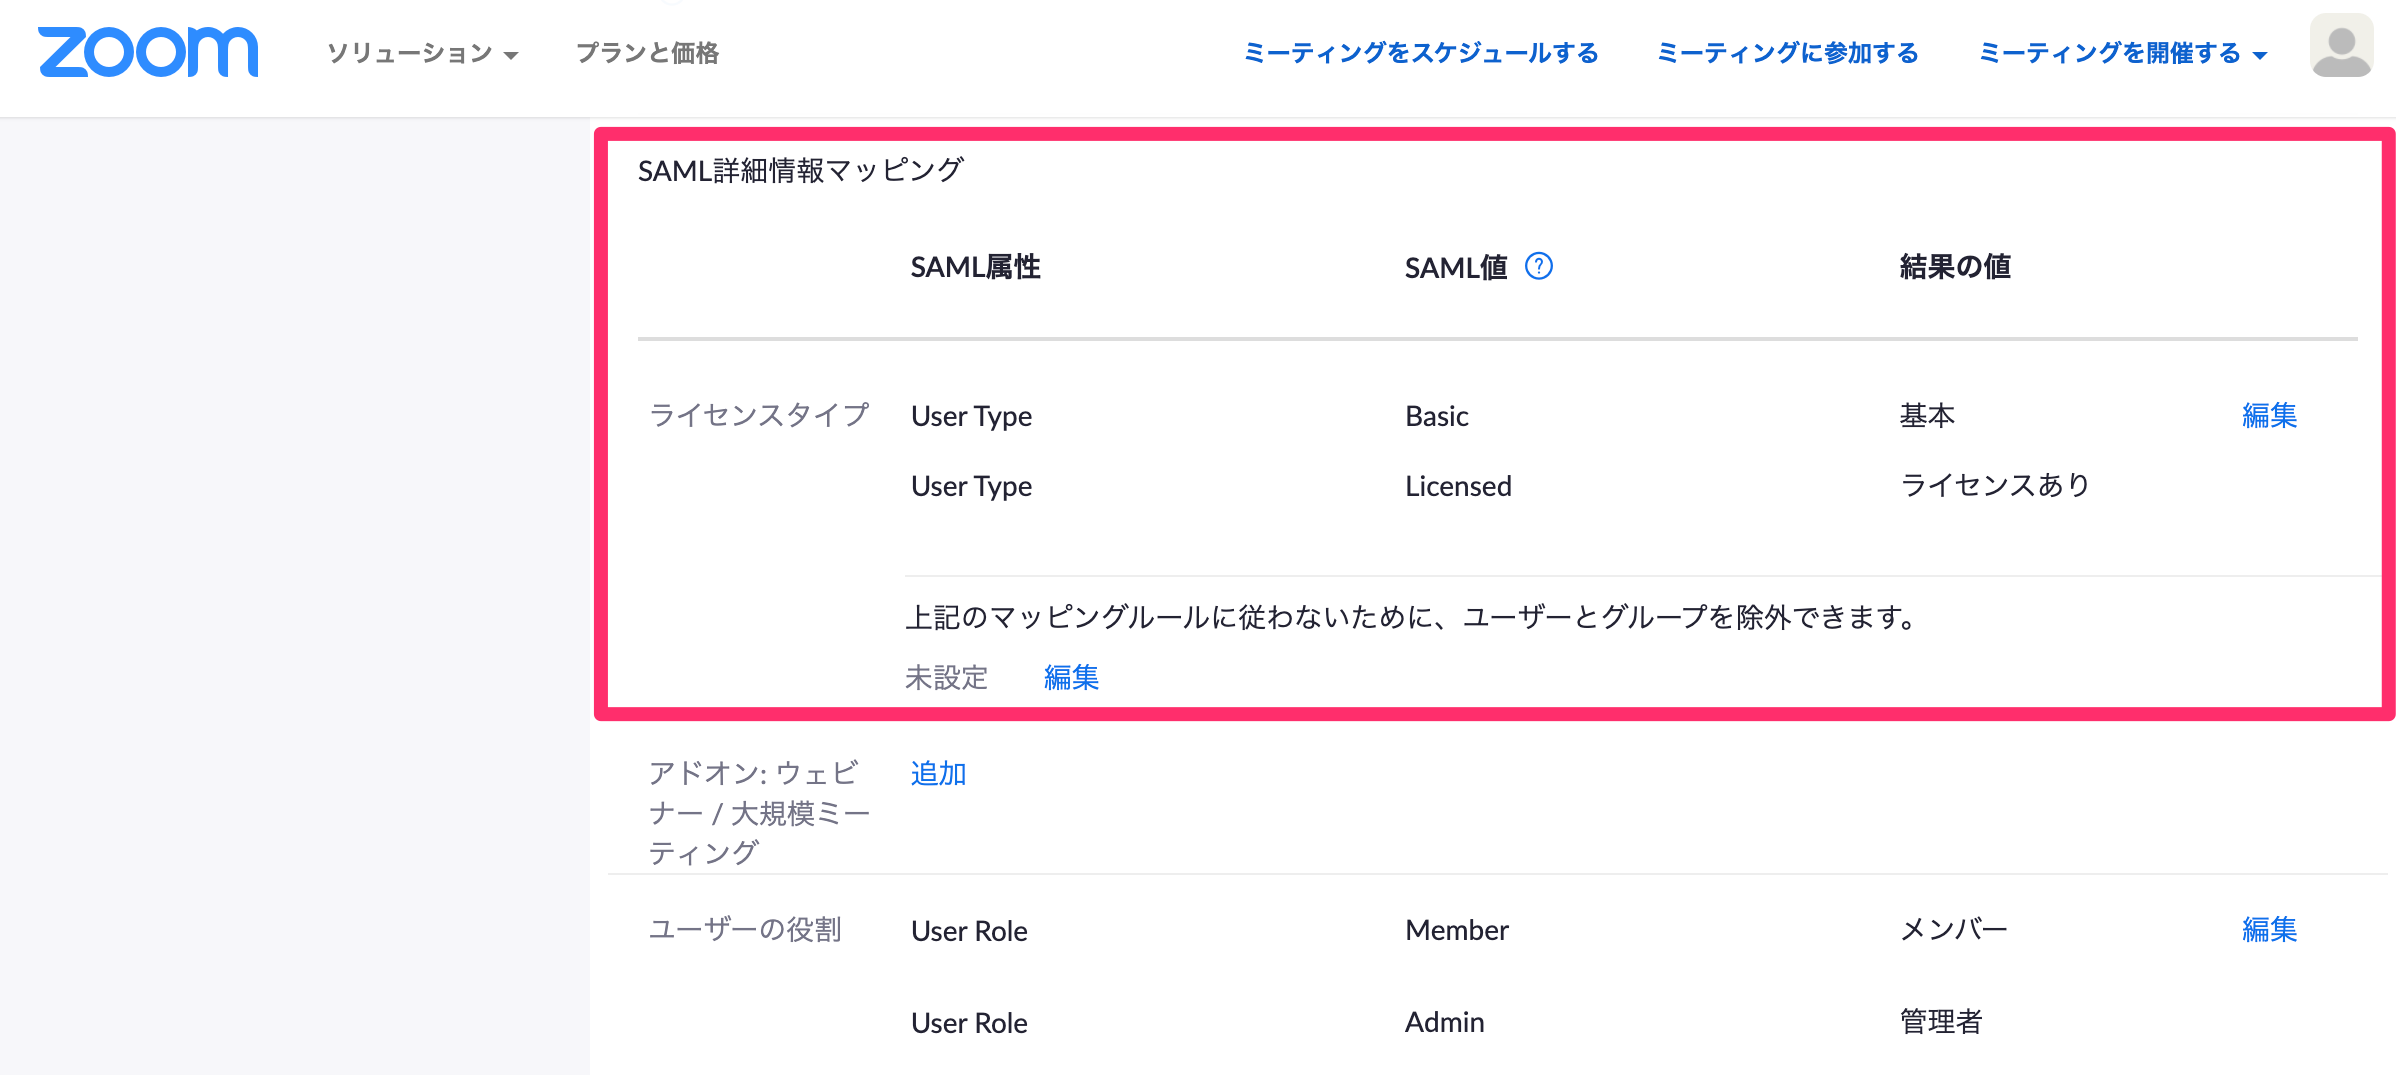2396x1075 pixels.
Task: Click the 結果の値 column header
Action: click(1955, 267)
